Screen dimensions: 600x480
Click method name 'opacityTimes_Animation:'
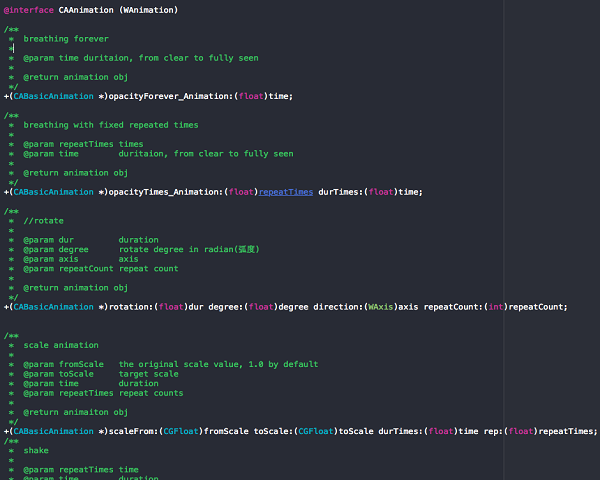tap(166, 192)
